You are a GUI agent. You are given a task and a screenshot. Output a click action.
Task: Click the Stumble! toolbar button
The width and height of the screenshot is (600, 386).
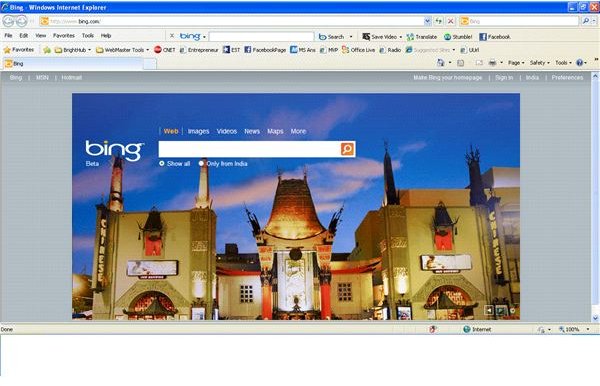click(458, 37)
